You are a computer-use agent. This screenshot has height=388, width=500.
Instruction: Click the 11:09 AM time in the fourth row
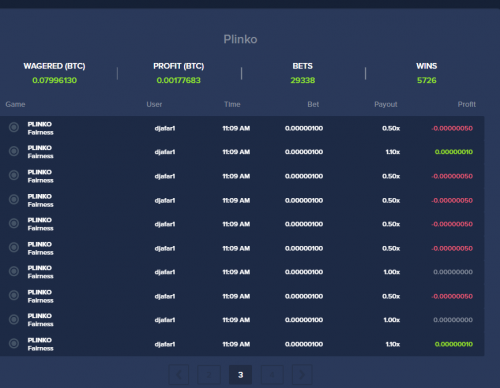pyautogui.click(x=236, y=200)
